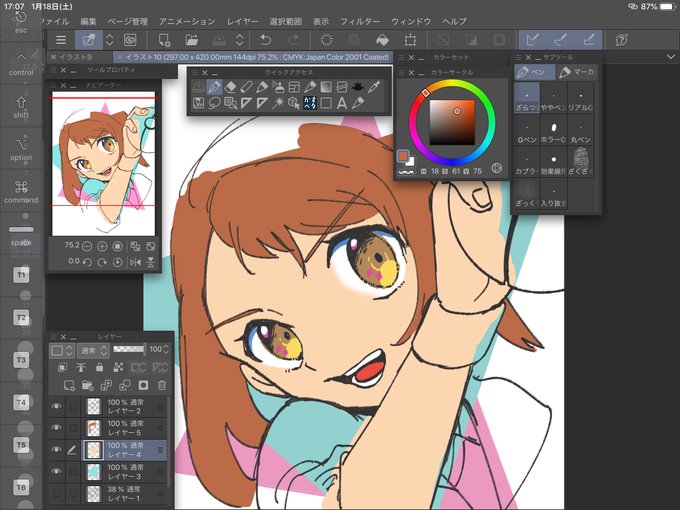This screenshot has height=510, width=680.
Task: Hide レイヤー 5 with eye icon
Action: (56, 428)
